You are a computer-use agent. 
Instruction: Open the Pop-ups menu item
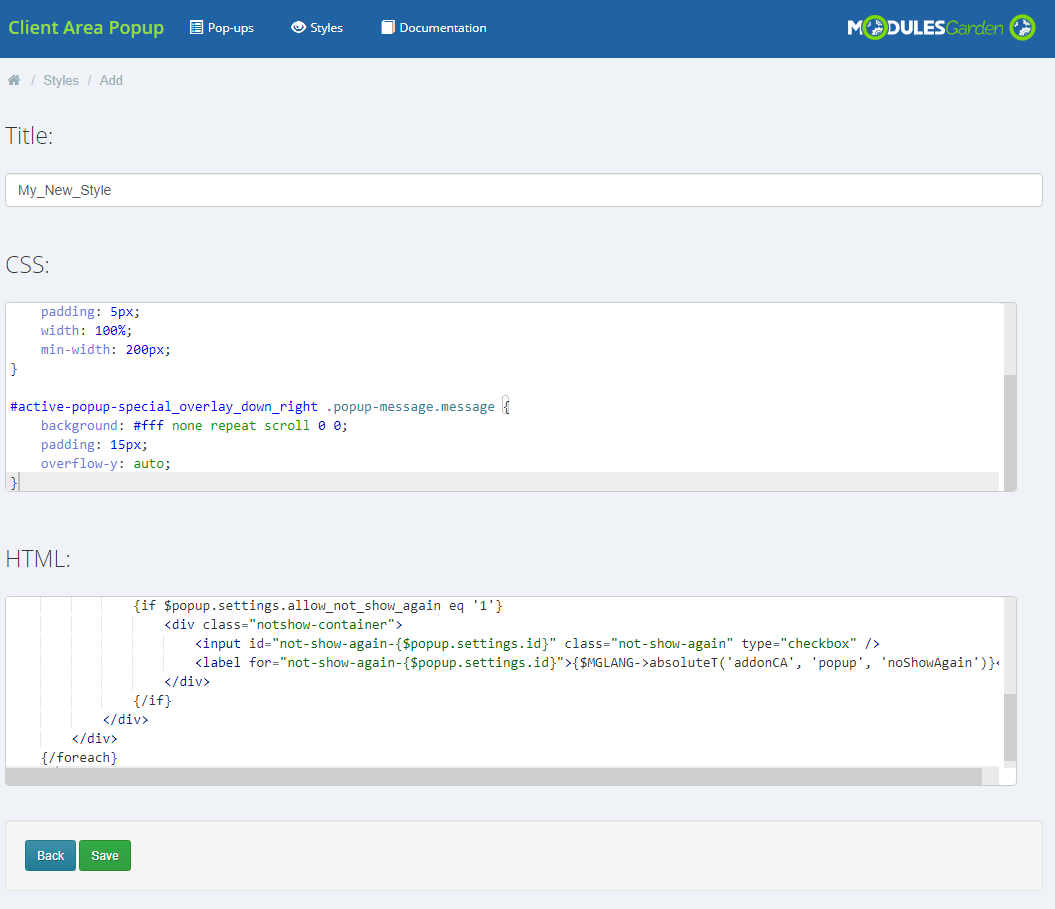pos(222,28)
